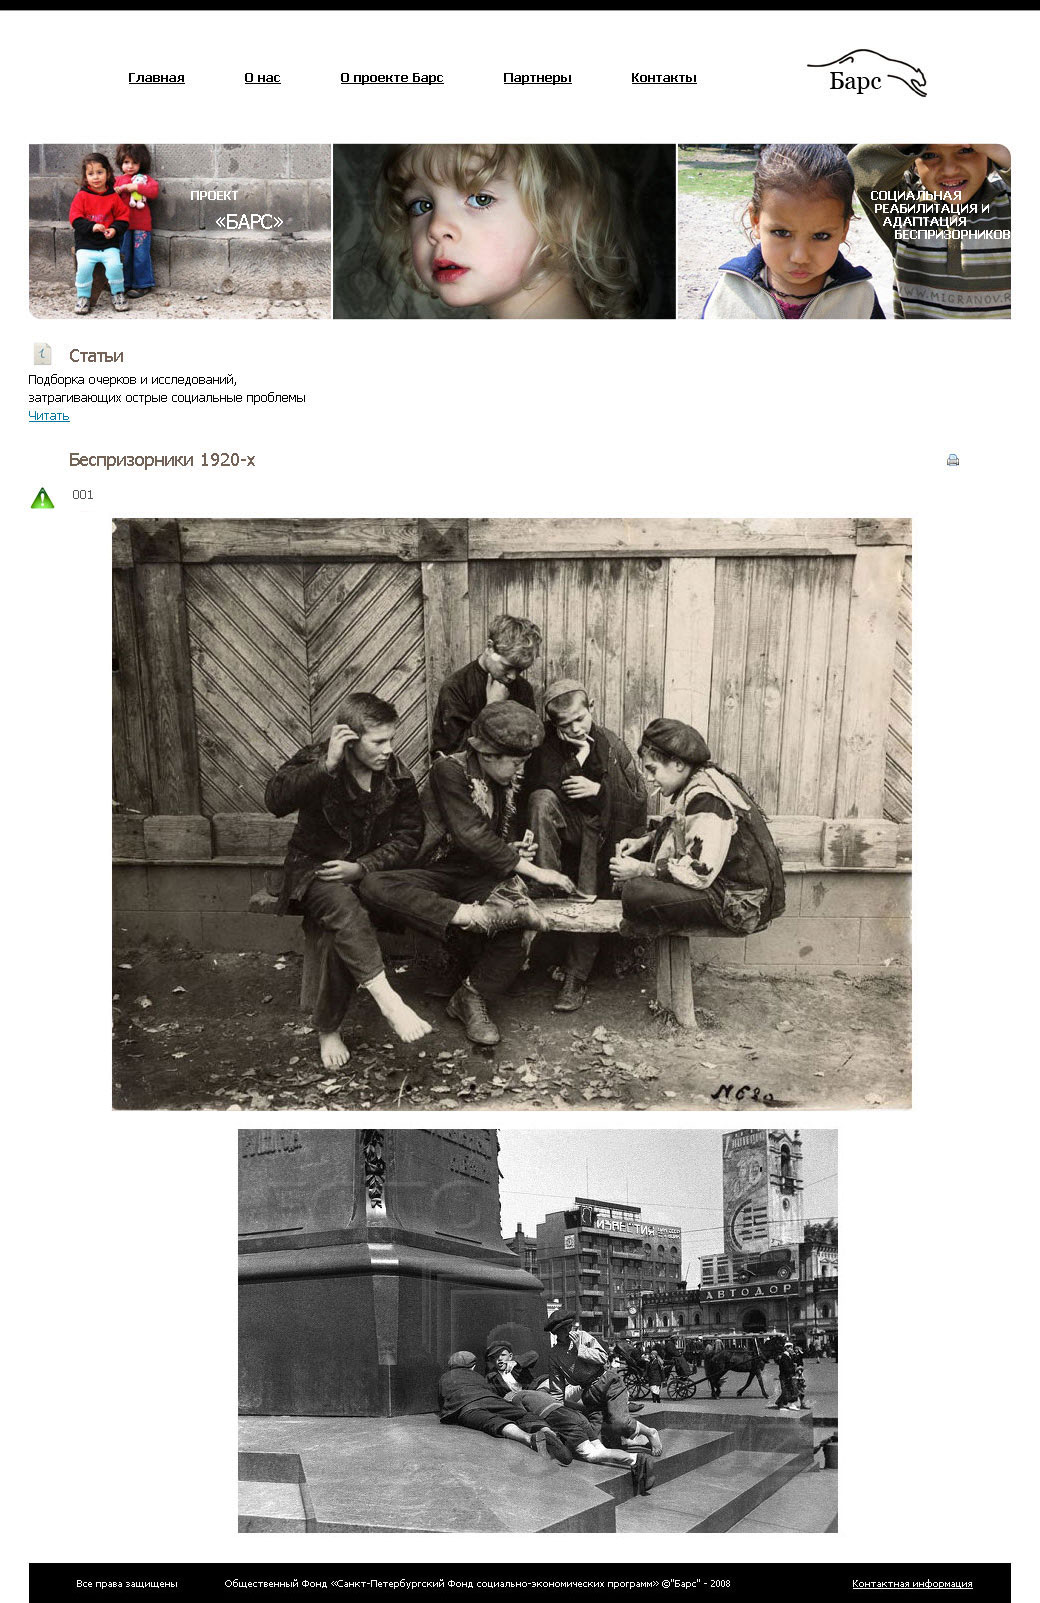Viewport: 1040px width, 1603px height.
Task: Click the Статьи section heading
Action: [96, 356]
